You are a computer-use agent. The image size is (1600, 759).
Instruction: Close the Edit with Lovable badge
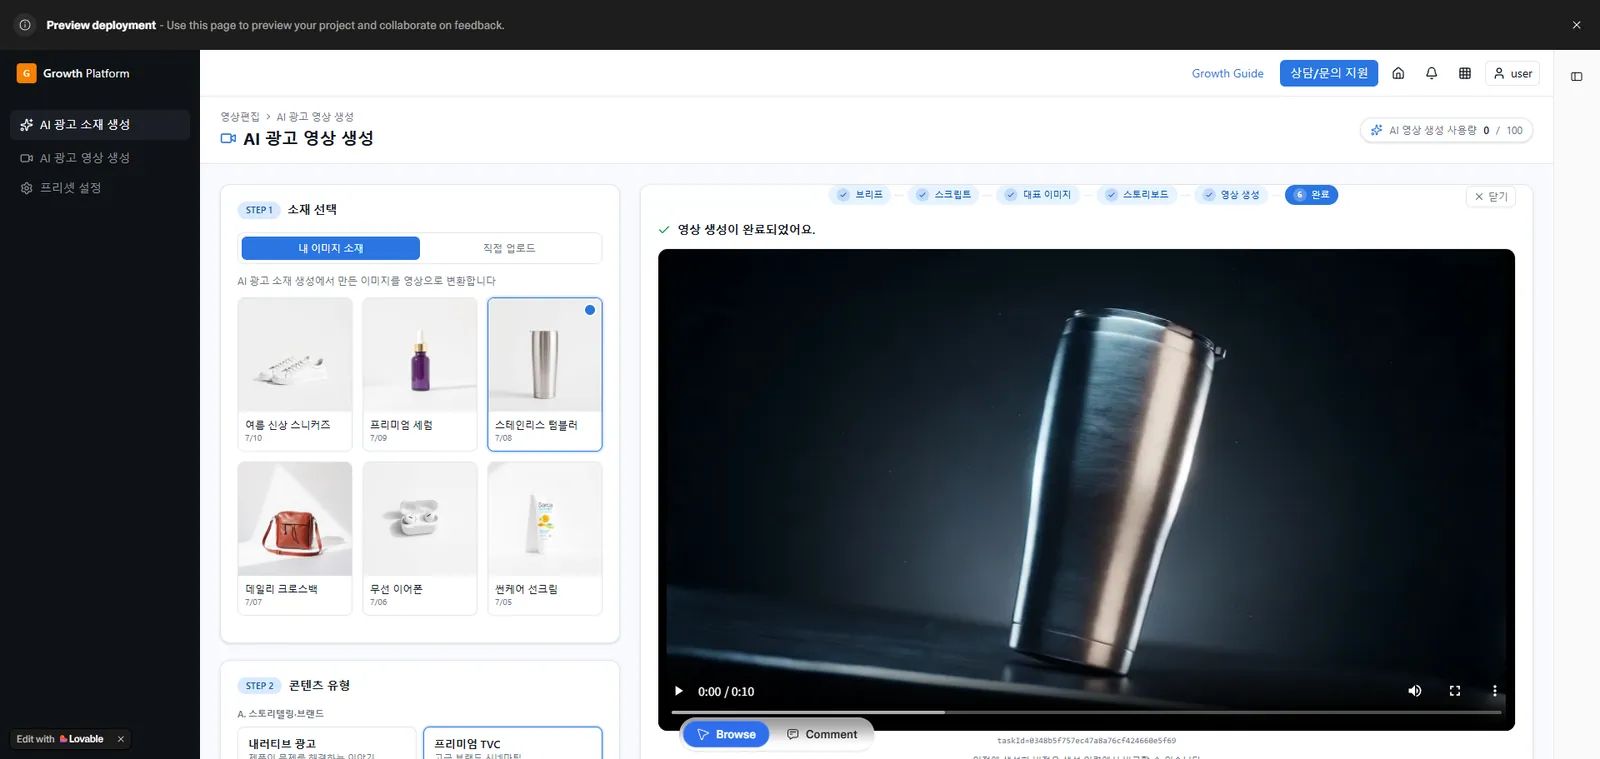(x=121, y=739)
